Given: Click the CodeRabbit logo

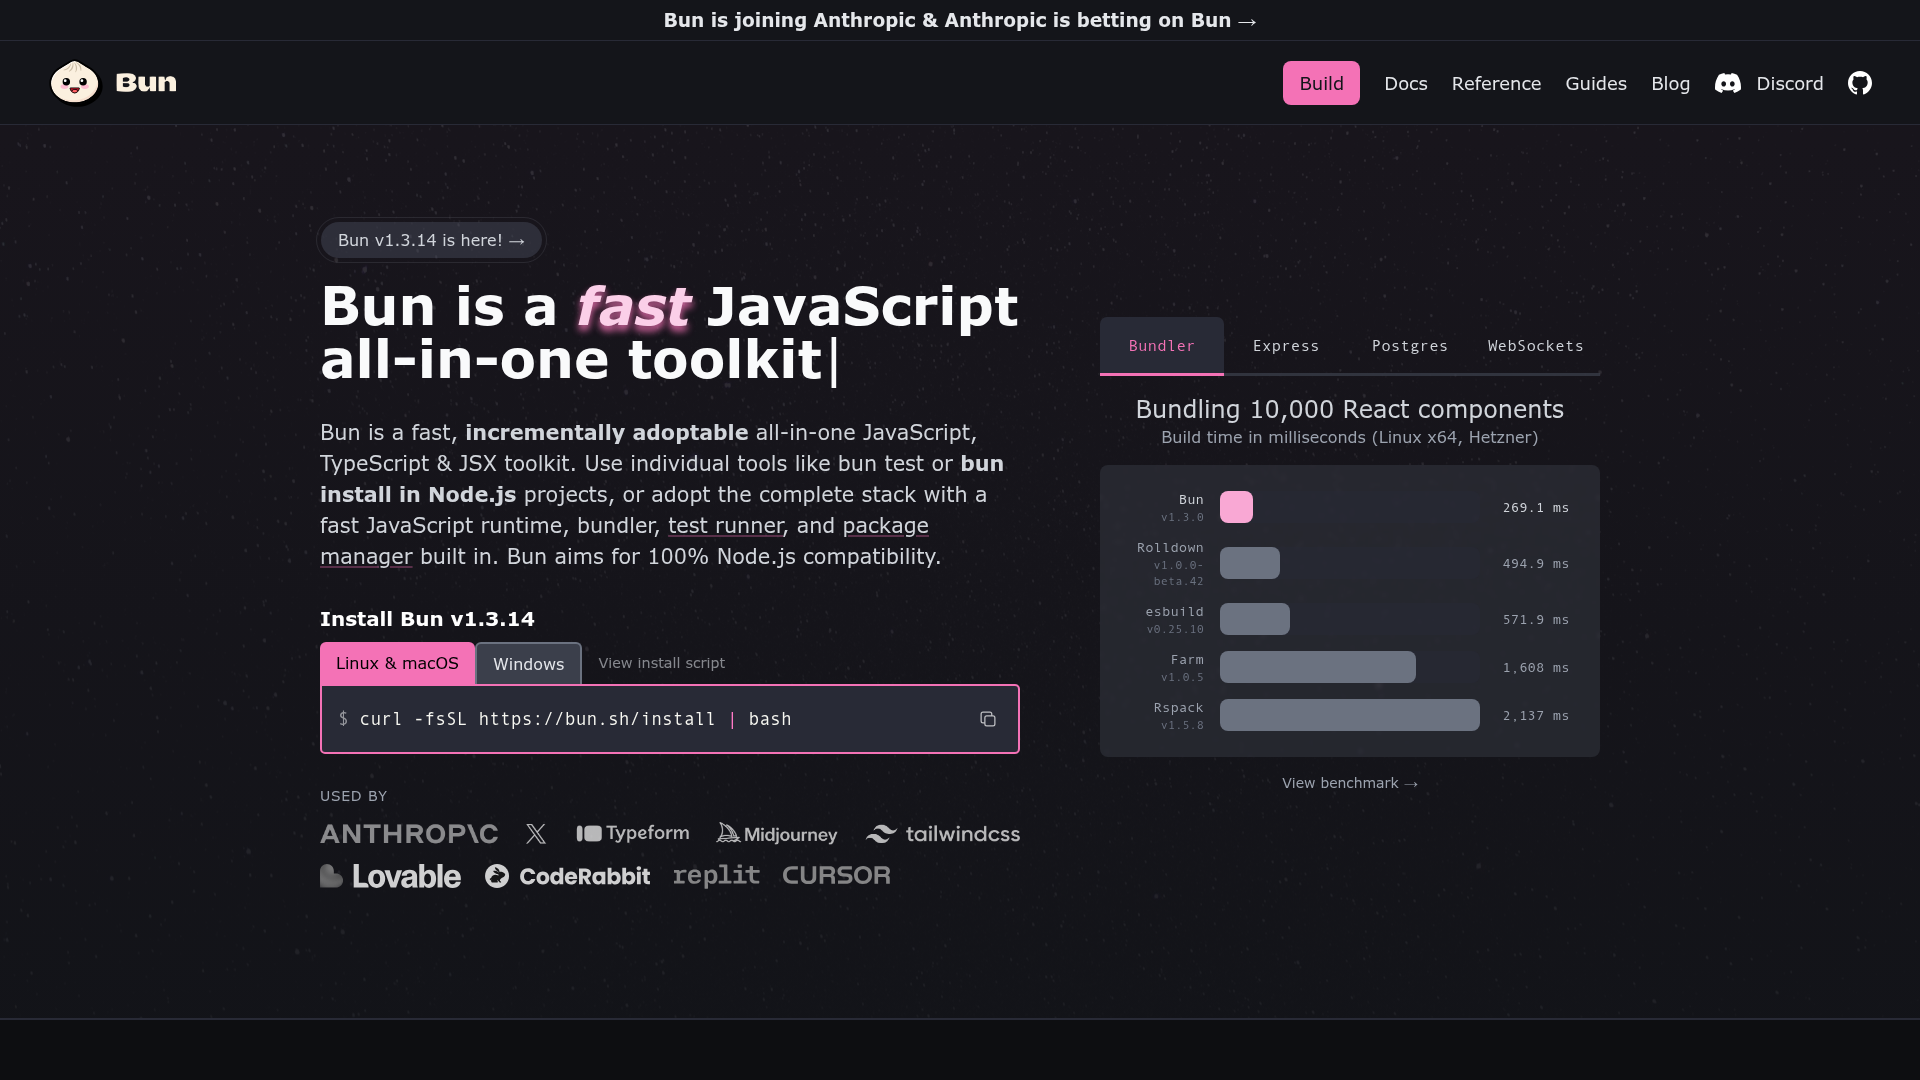Looking at the screenshot, I should tap(567, 876).
